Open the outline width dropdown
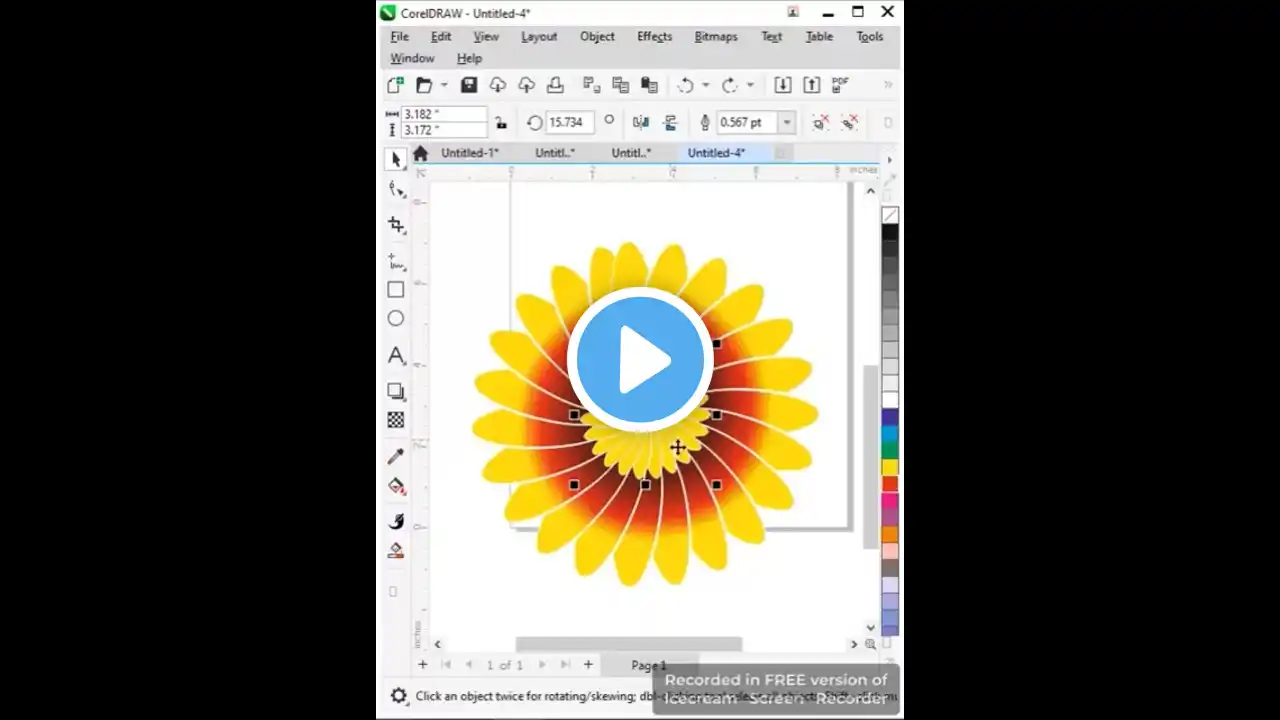1280x720 pixels. (x=787, y=123)
